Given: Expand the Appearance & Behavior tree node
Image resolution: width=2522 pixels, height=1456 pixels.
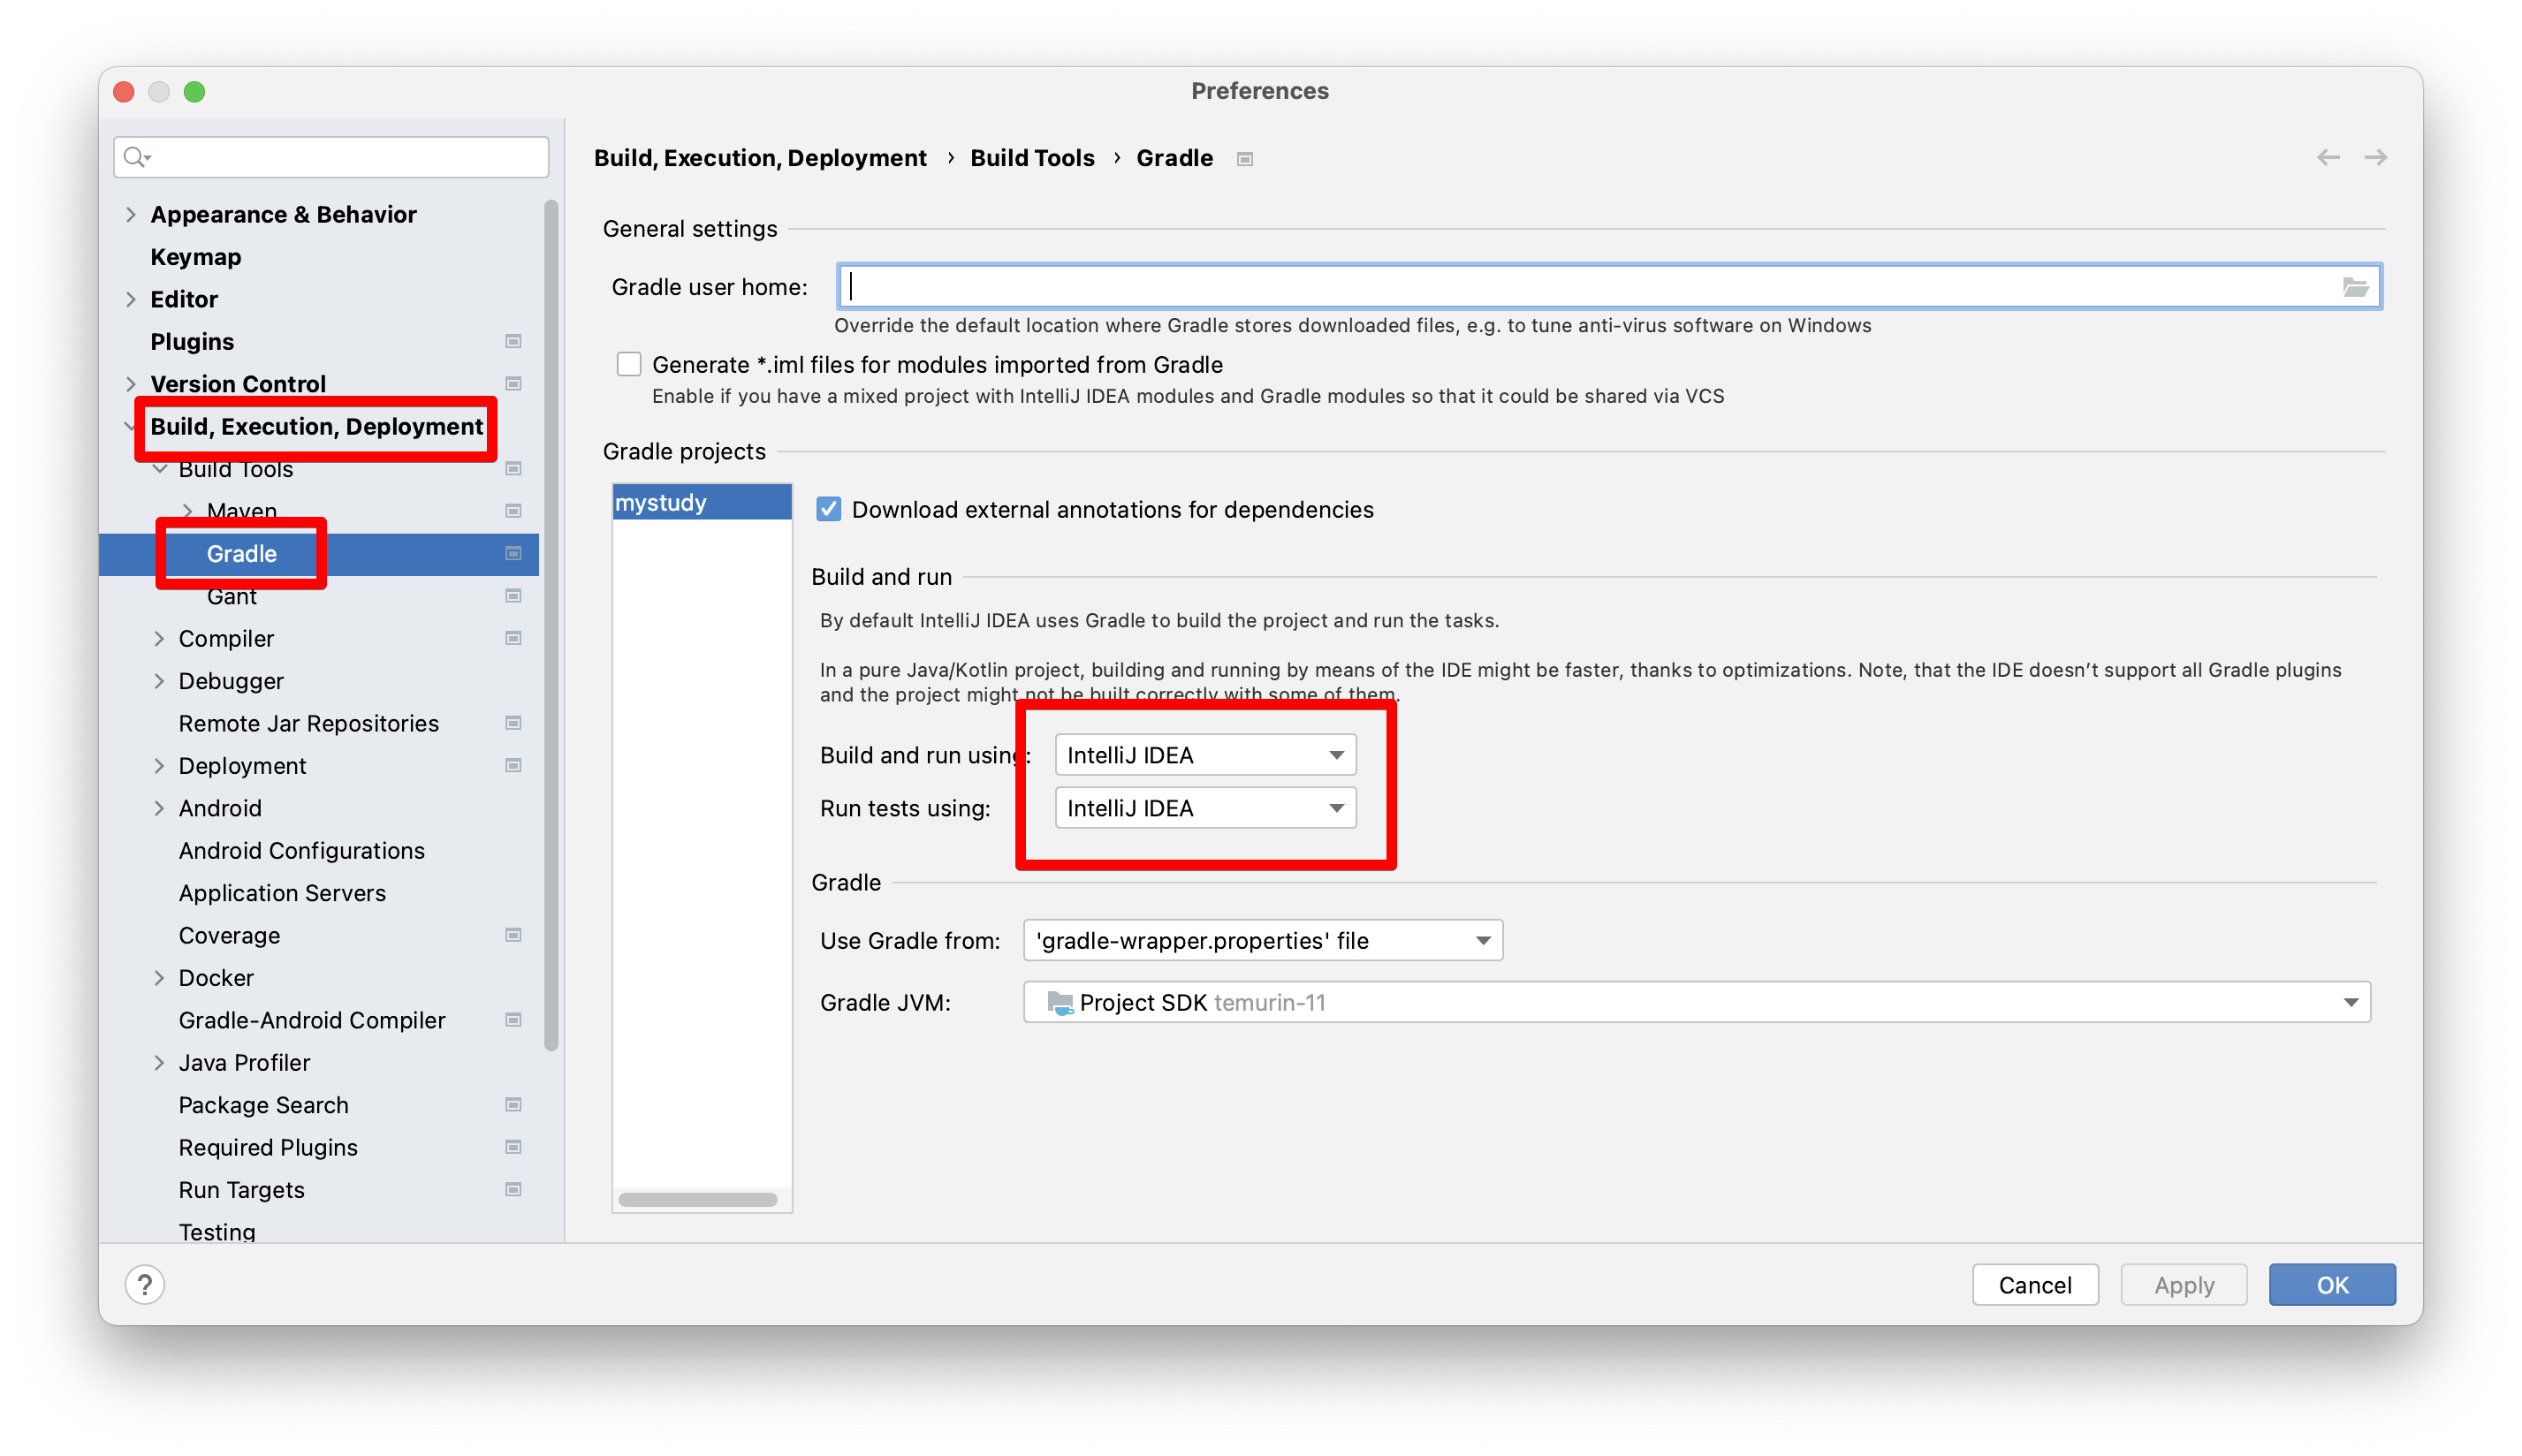Looking at the screenshot, I should coord(131,215).
